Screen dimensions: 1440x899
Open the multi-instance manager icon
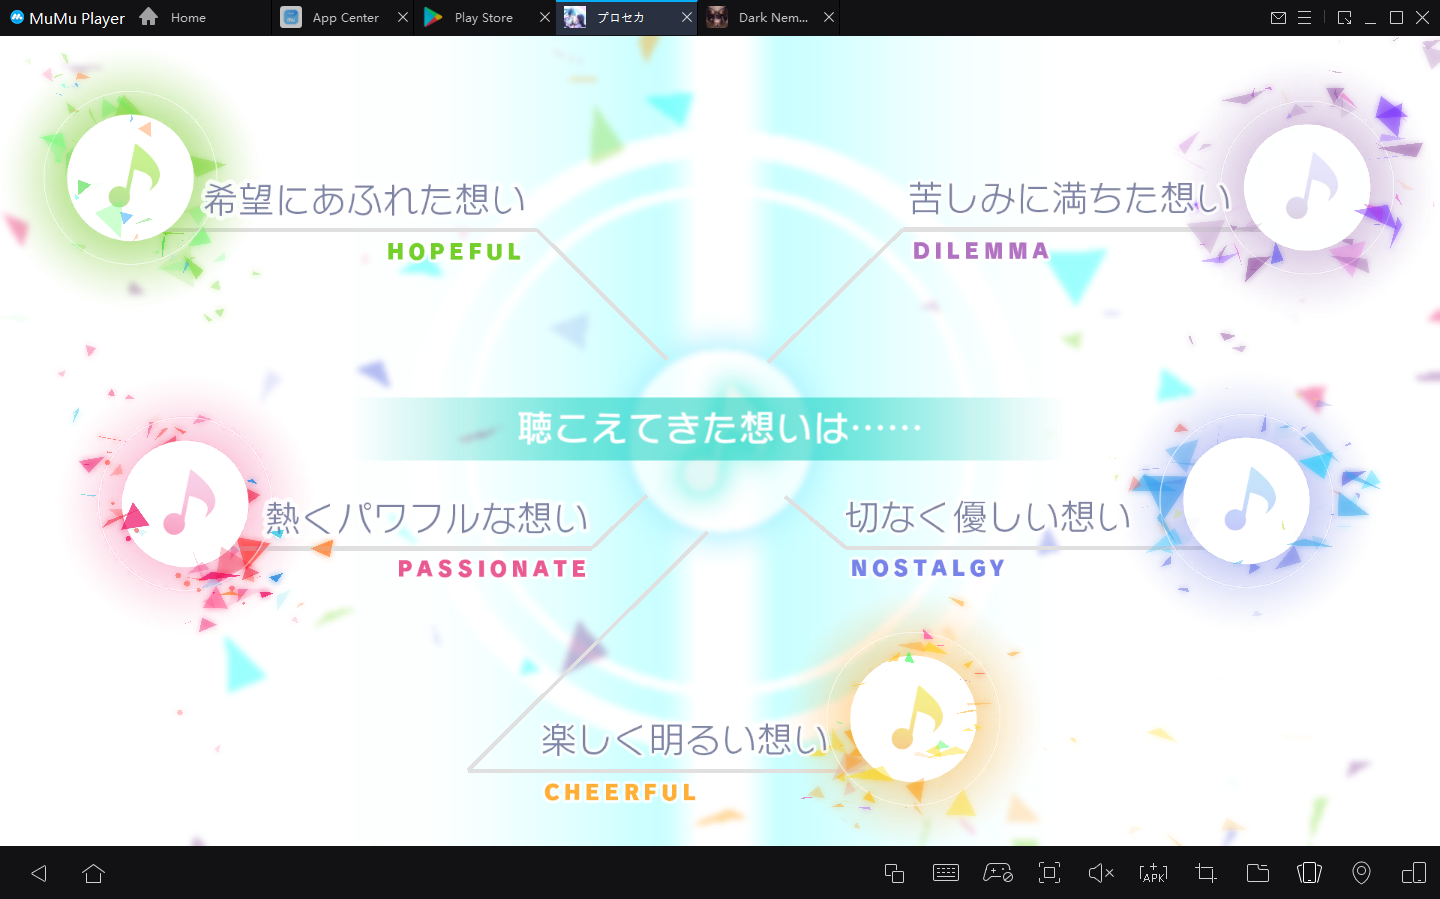(894, 873)
